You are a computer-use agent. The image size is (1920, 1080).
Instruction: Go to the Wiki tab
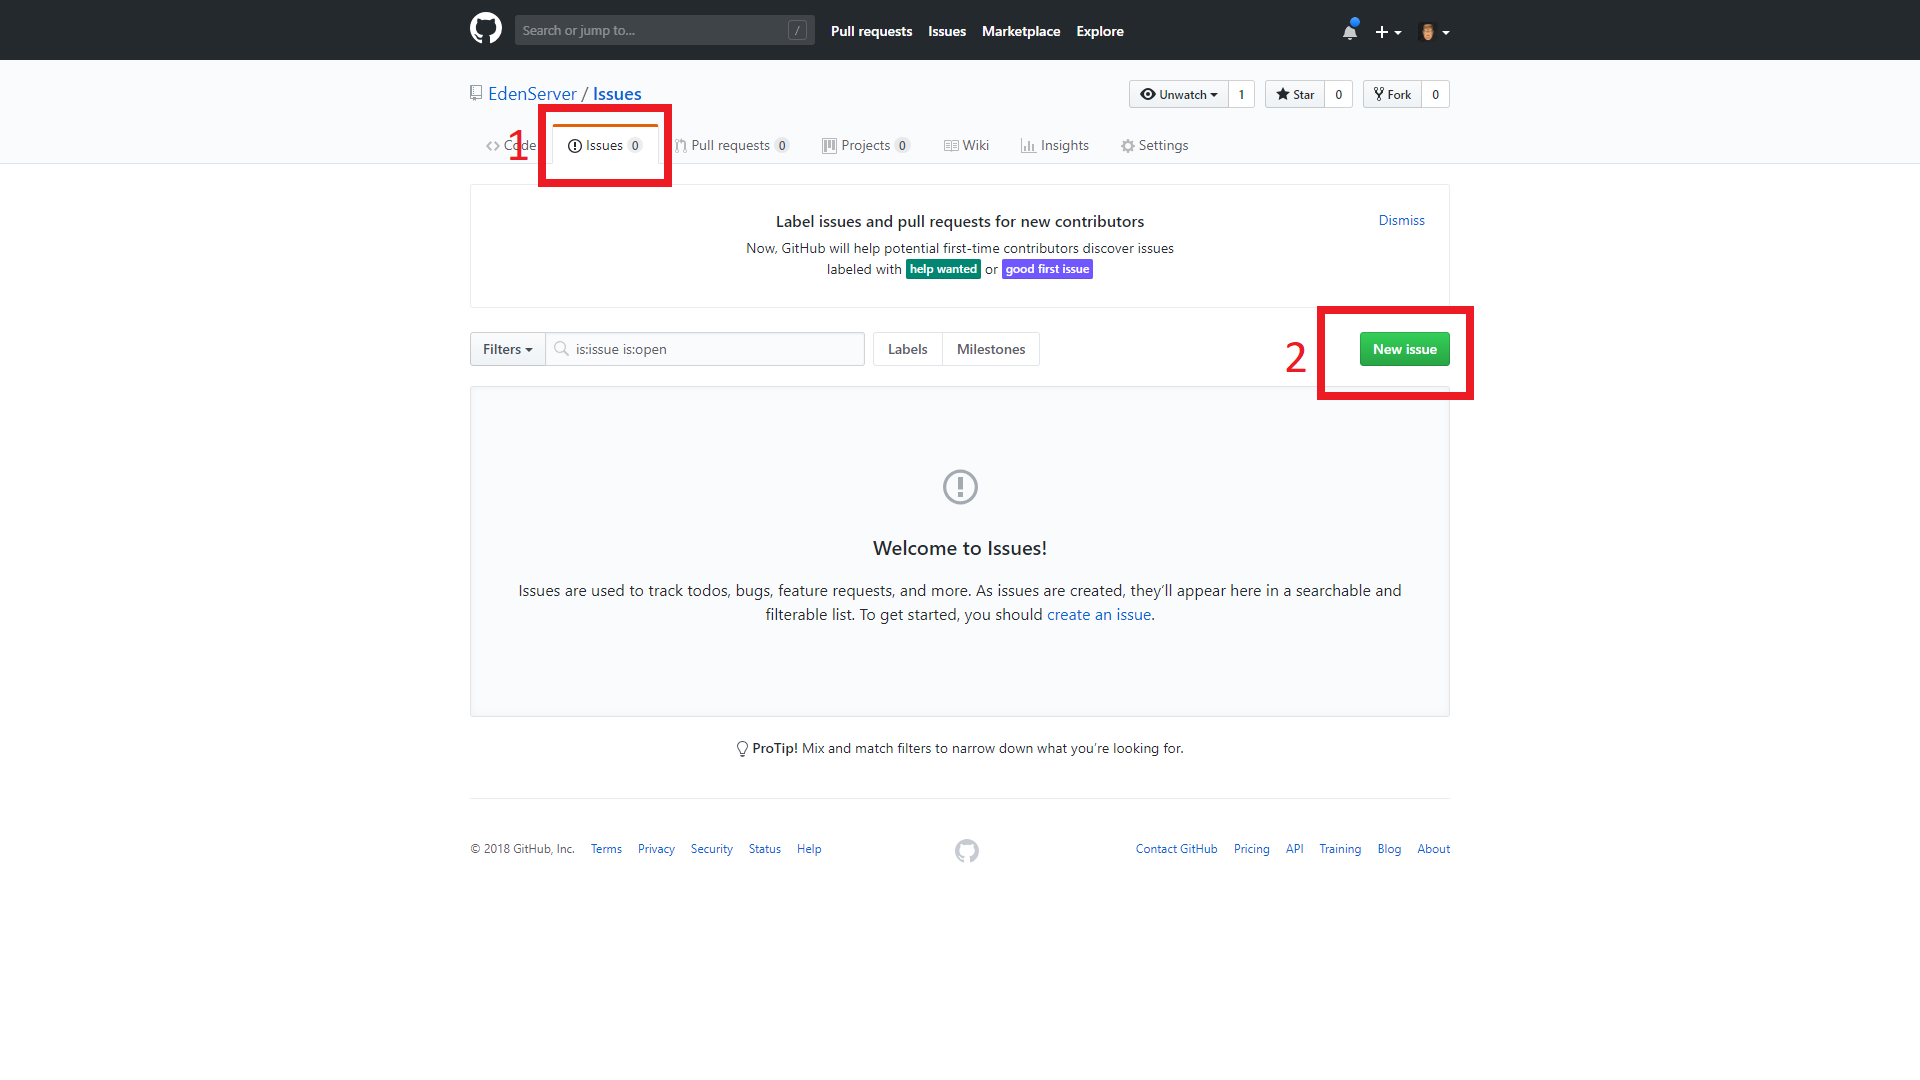click(x=966, y=146)
